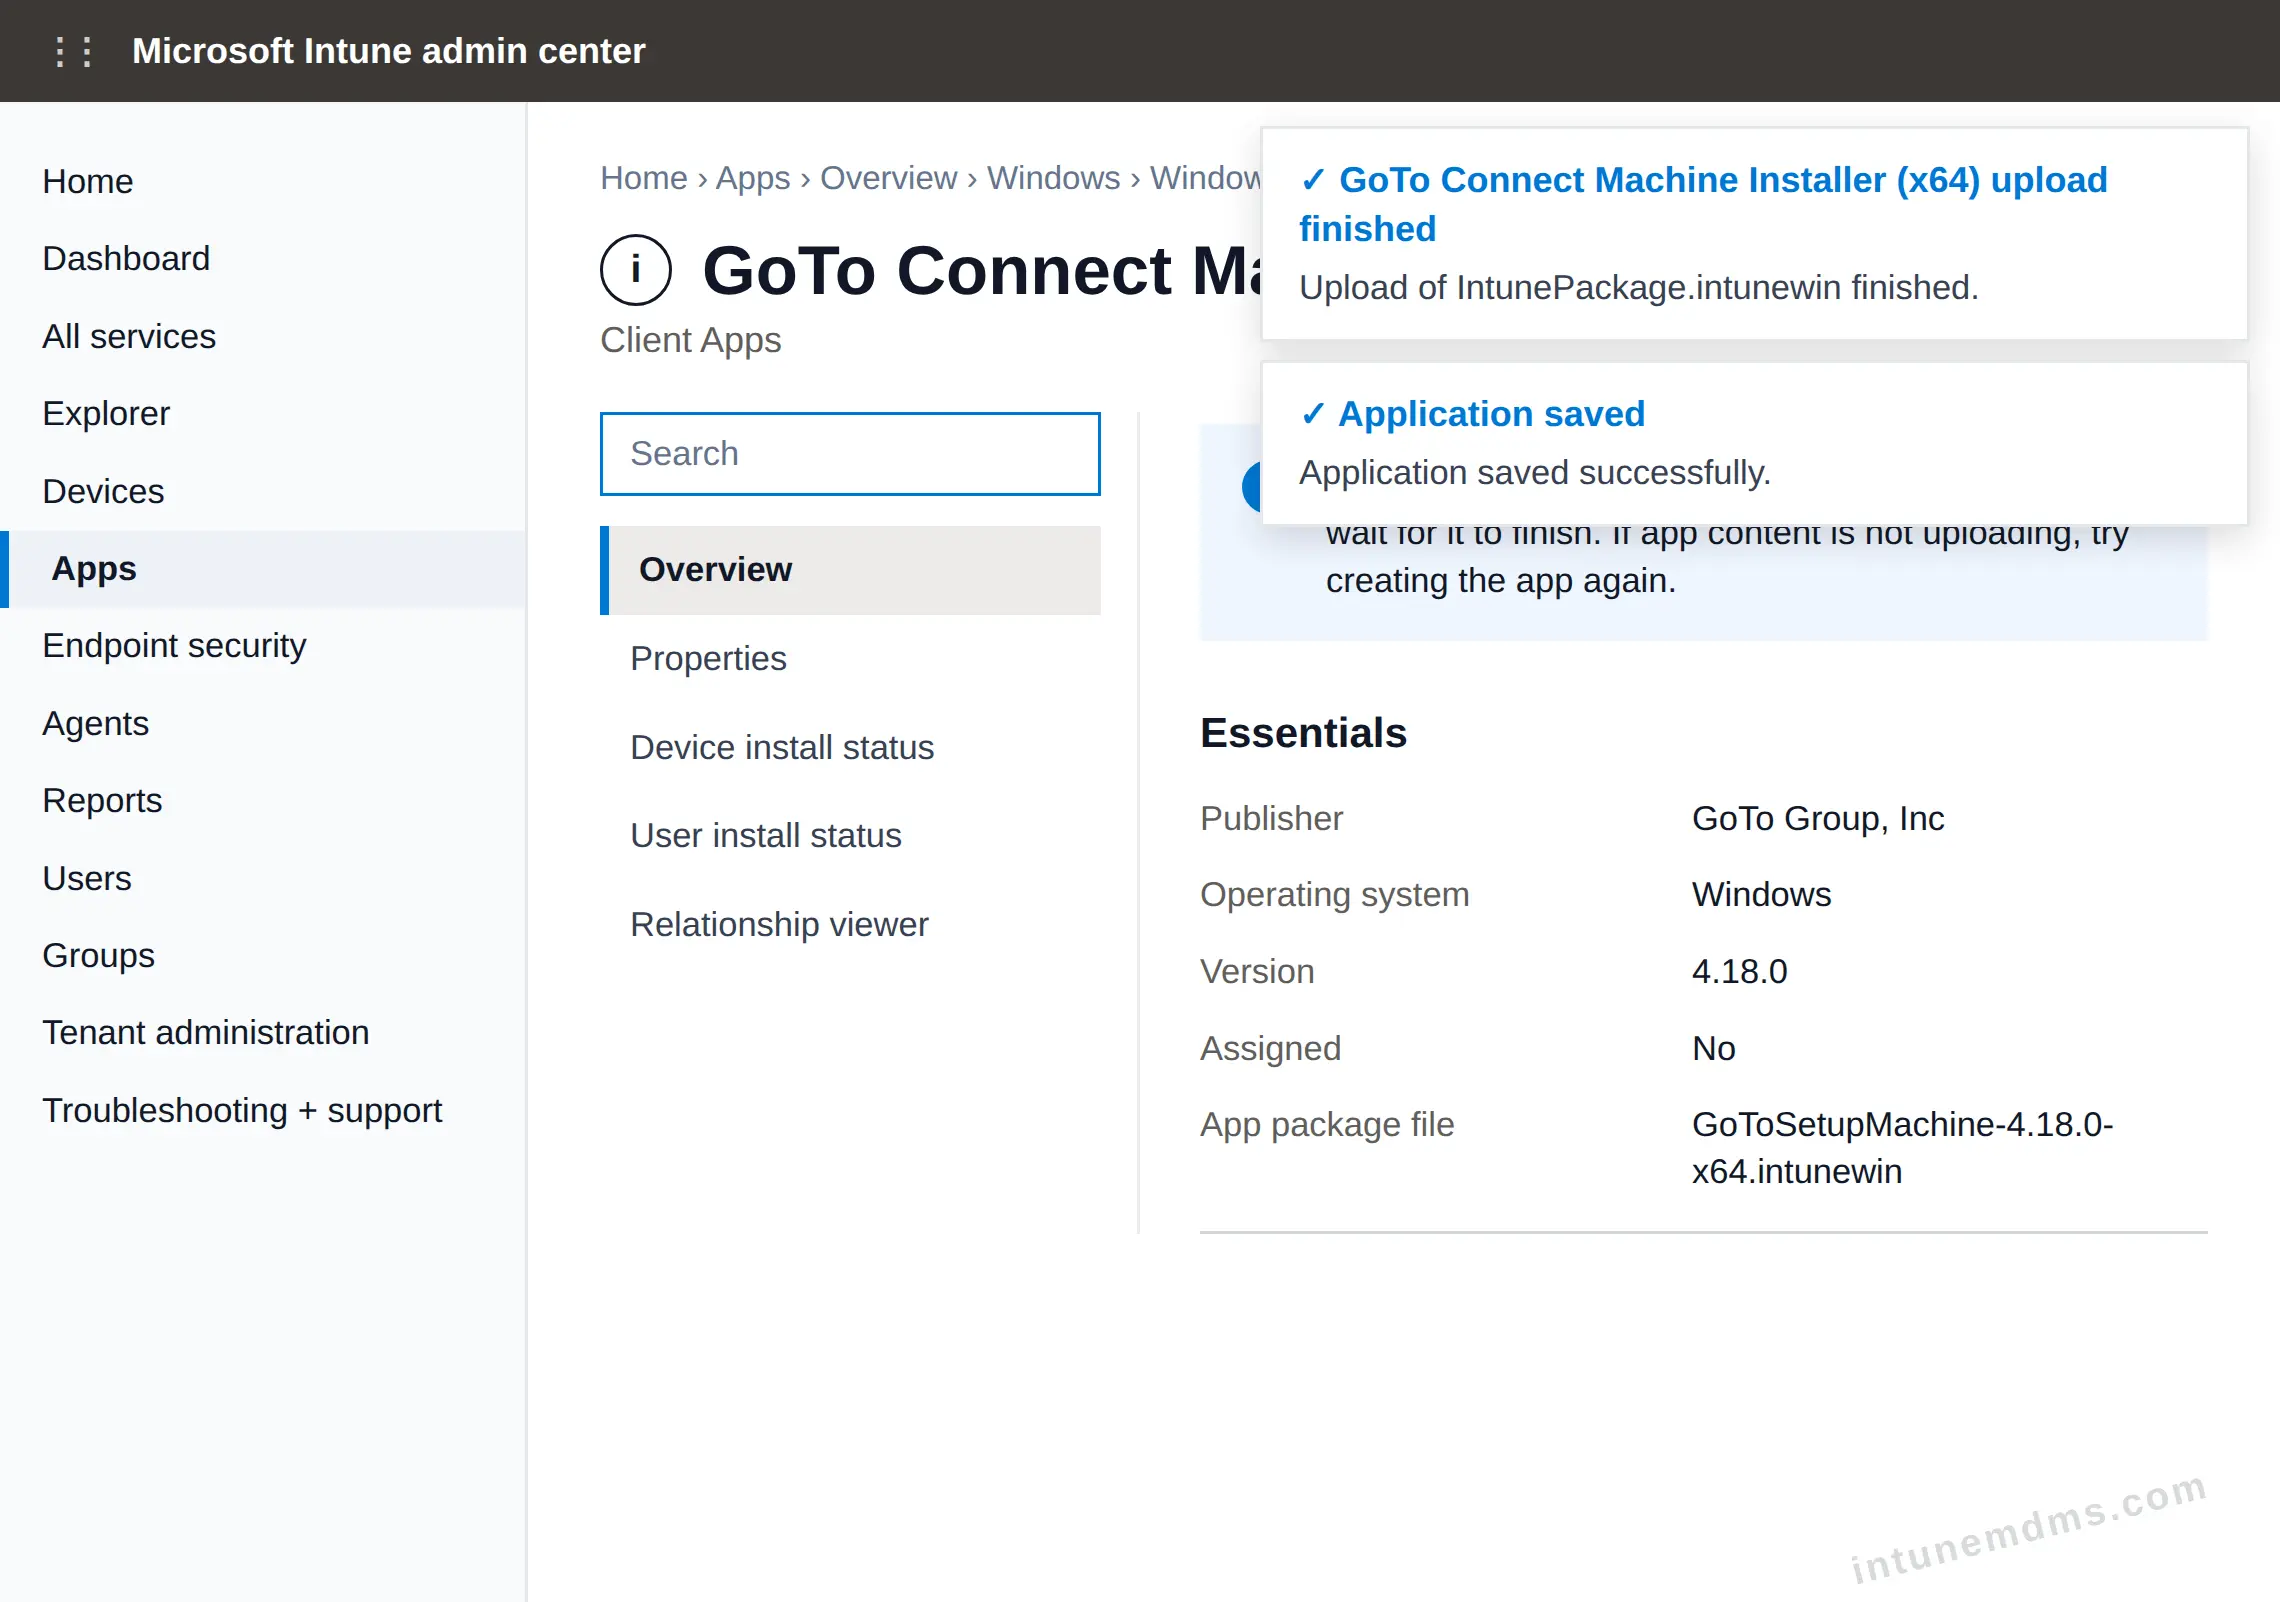The height and width of the screenshot is (1602, 2280).
Task: Select the Overview menu item
Action: click(850, 570)
